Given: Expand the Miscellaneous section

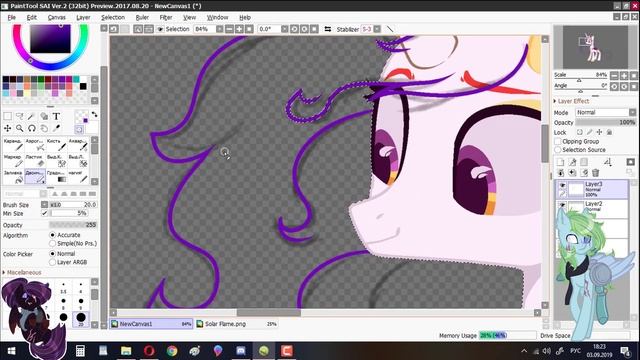Looking at the screenshot, I should (x=22, y=272).
